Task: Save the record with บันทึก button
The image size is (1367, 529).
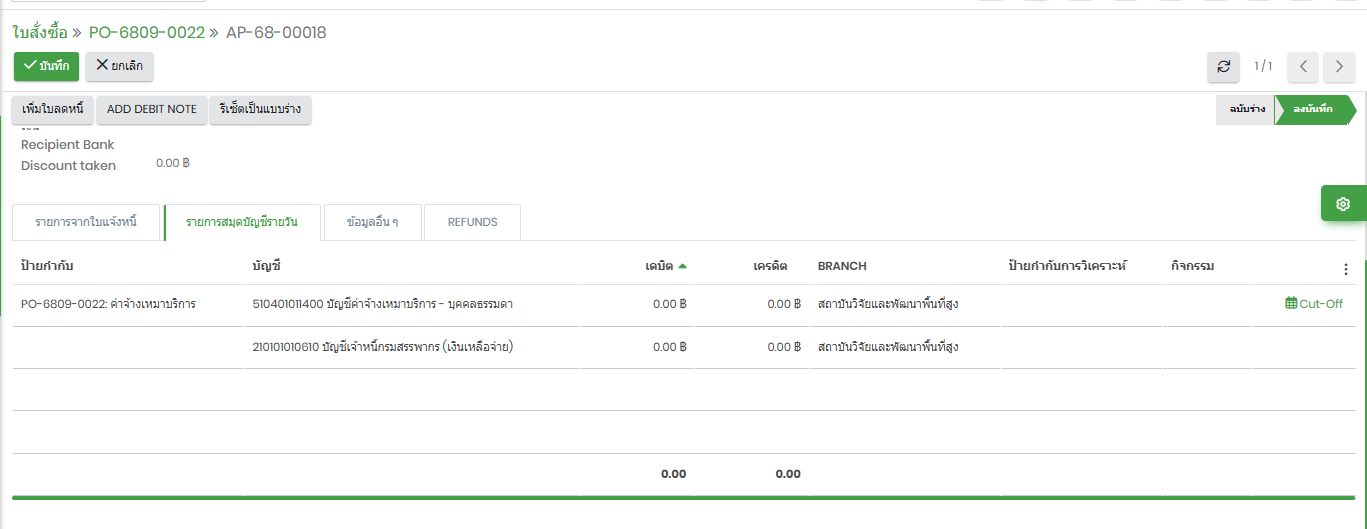Action: point(46,66)
